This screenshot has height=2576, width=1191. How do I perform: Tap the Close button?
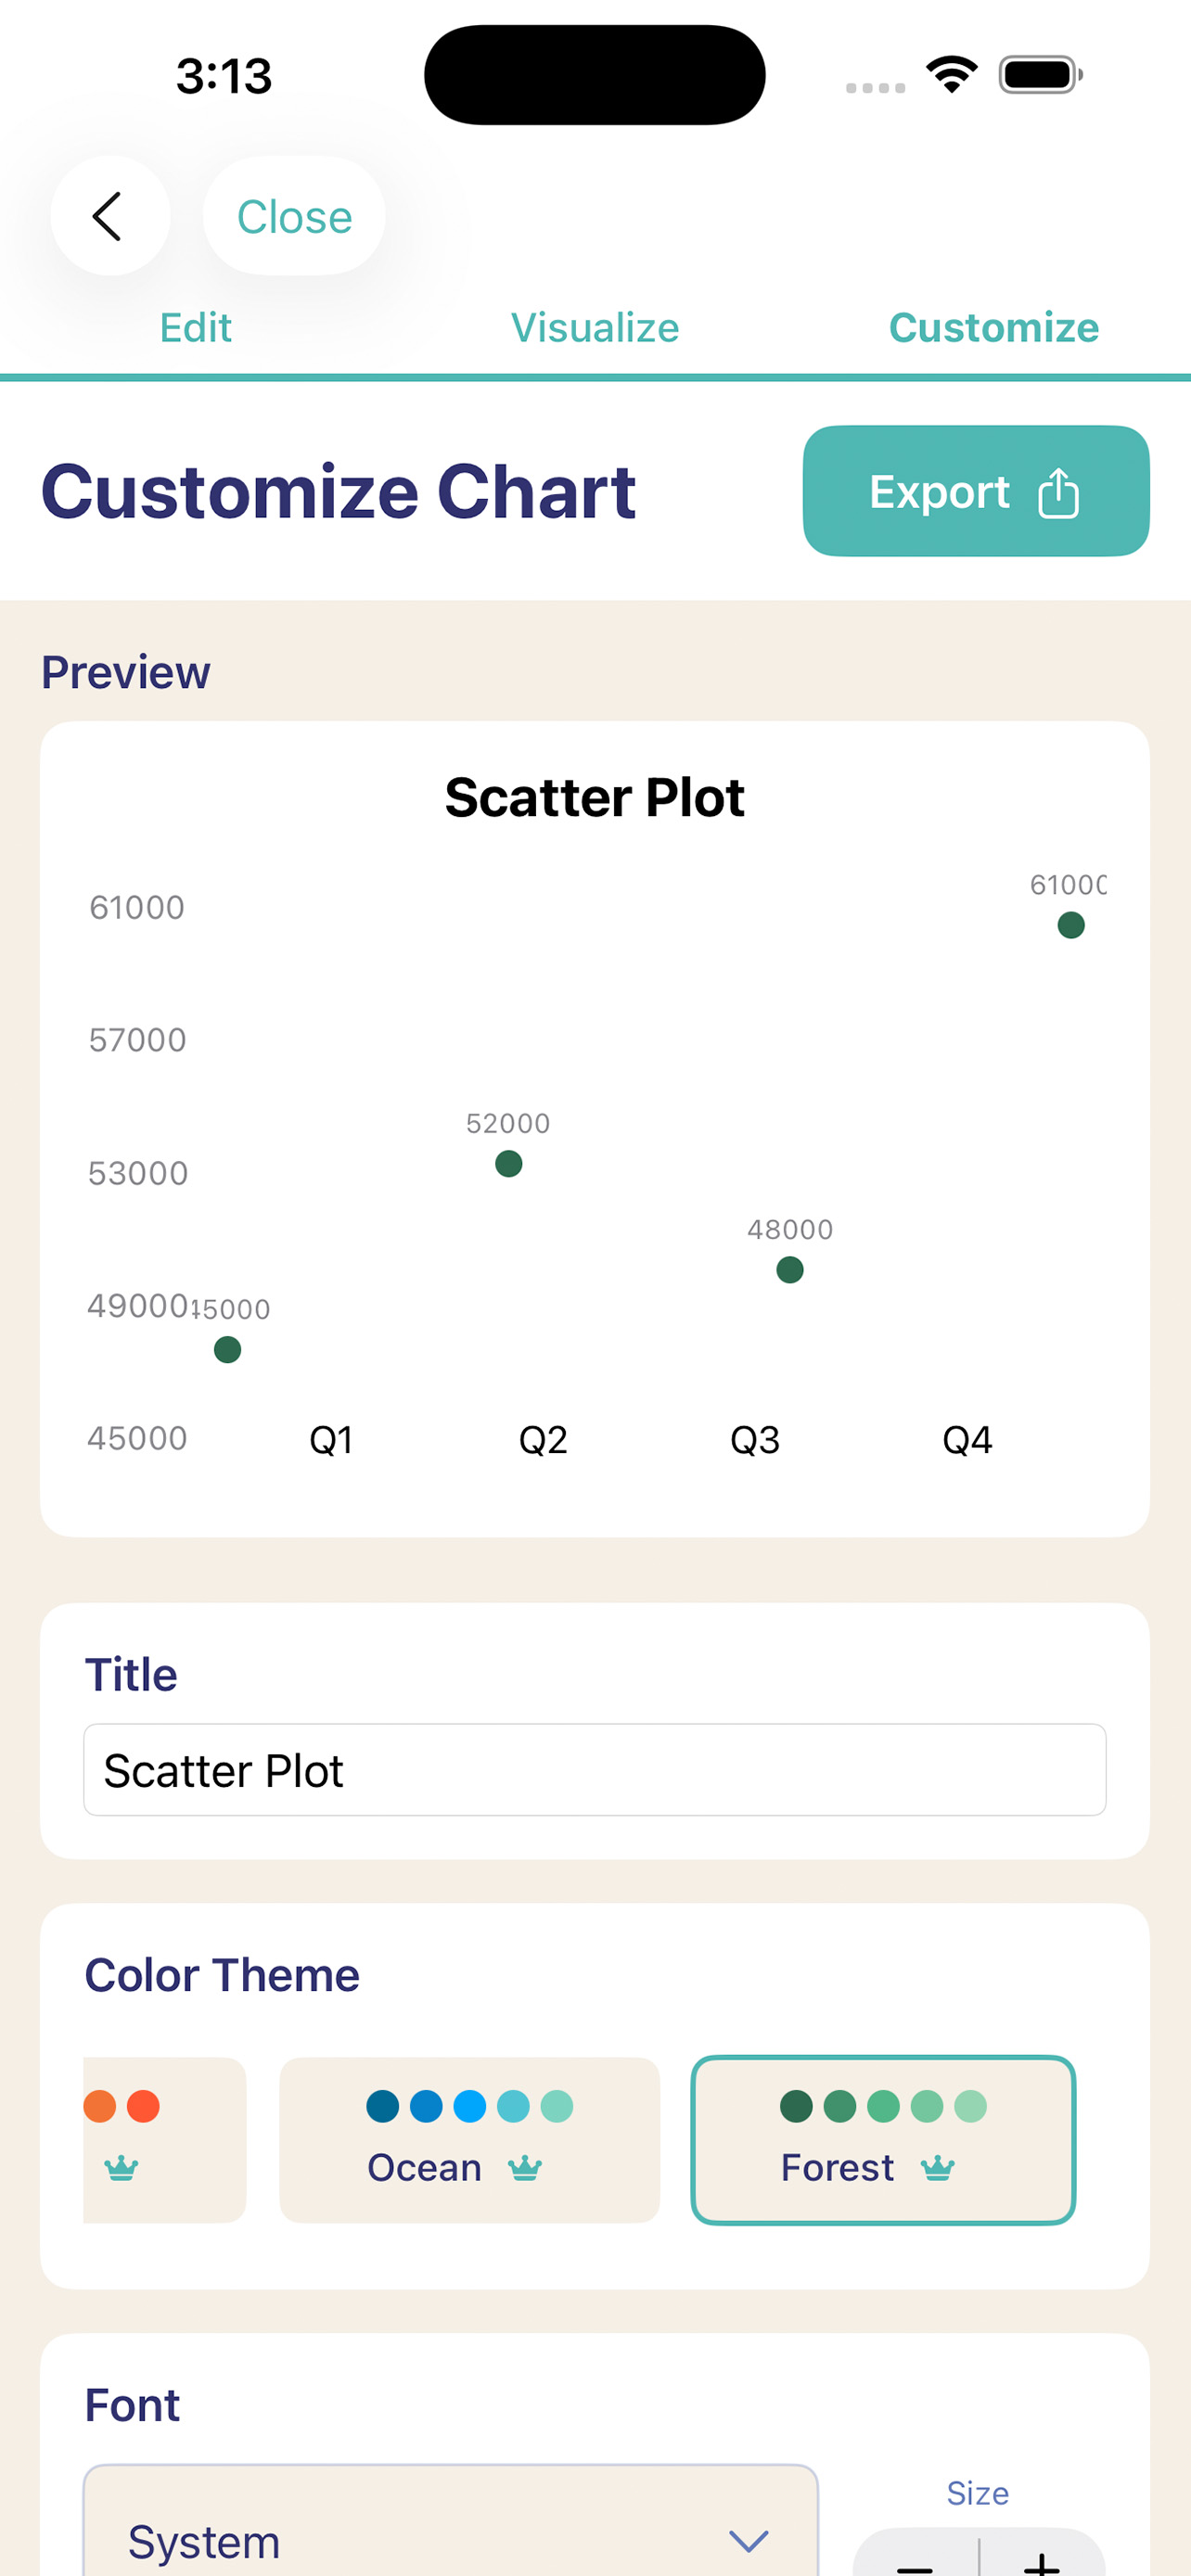coord(293,216)
